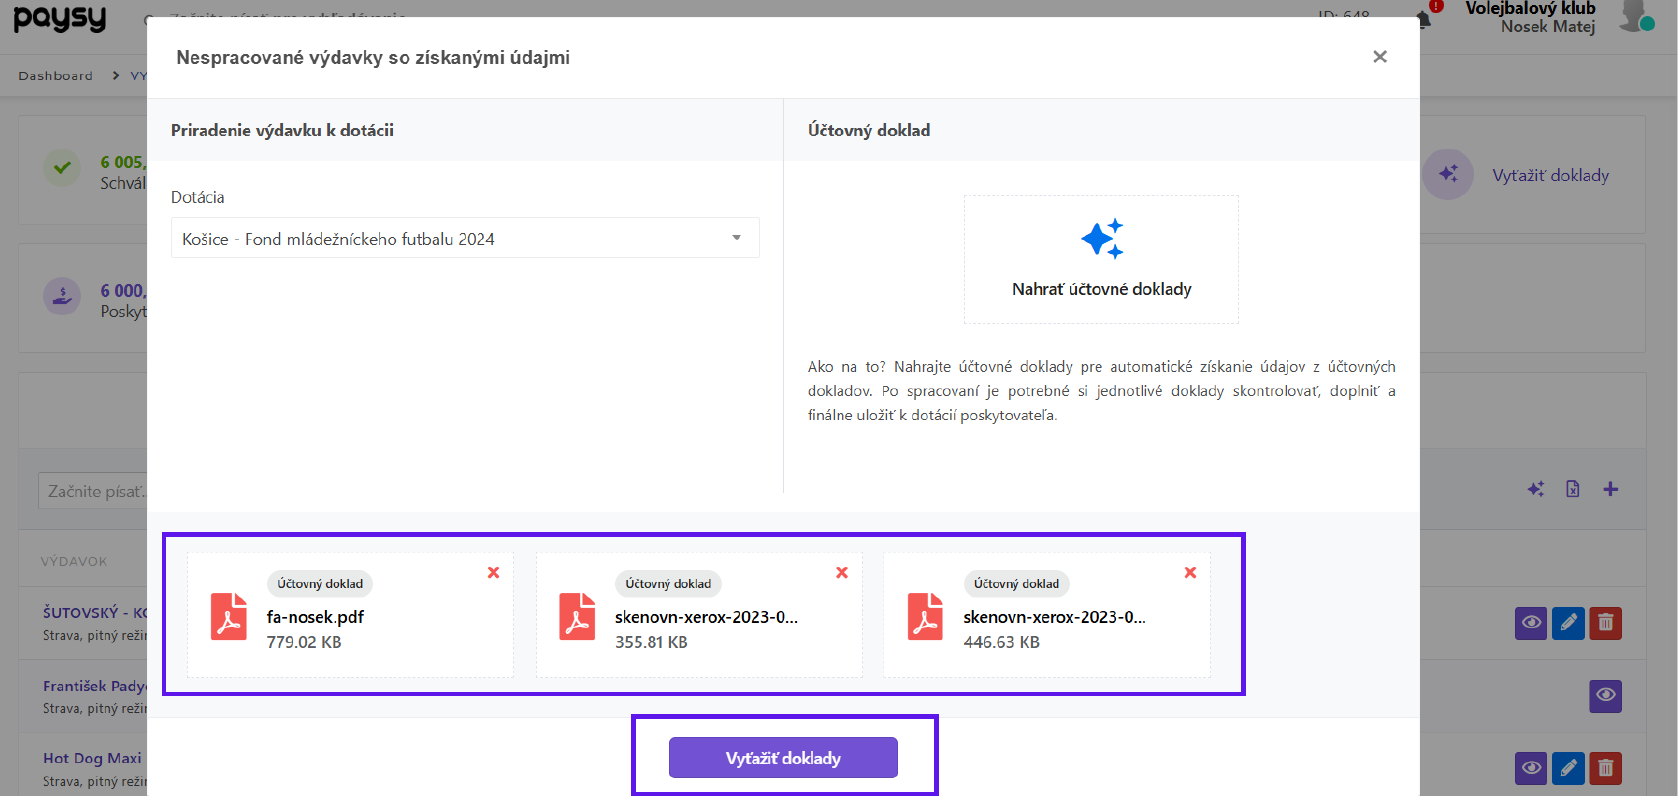The width and height of the screenshot is (1678, 796).
Task: Click the red trash icon in ŠUTOVSKÝ row
Action: tap(1605, 623)
